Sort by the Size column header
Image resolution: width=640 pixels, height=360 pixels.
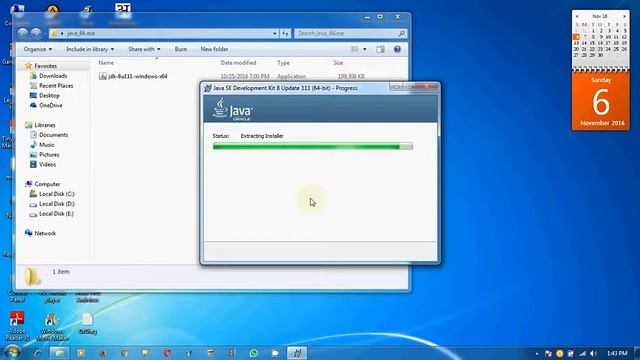pyautogui.click(x=338, y=63)
